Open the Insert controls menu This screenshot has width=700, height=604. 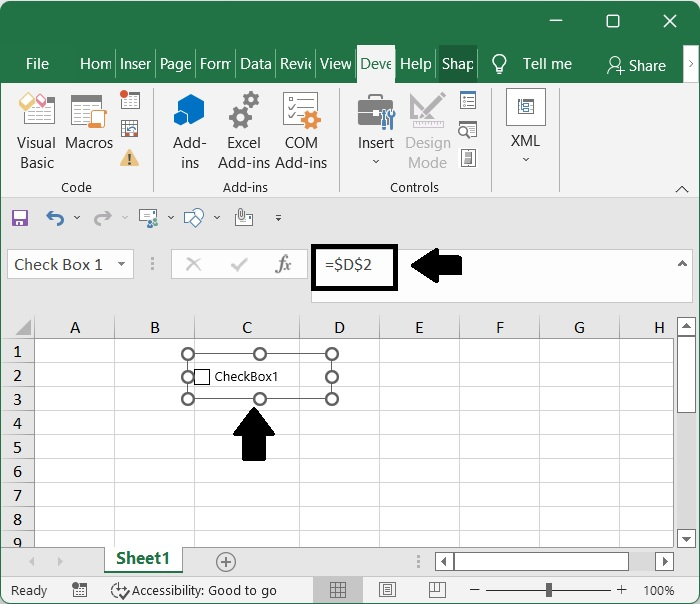coord(376,129)
